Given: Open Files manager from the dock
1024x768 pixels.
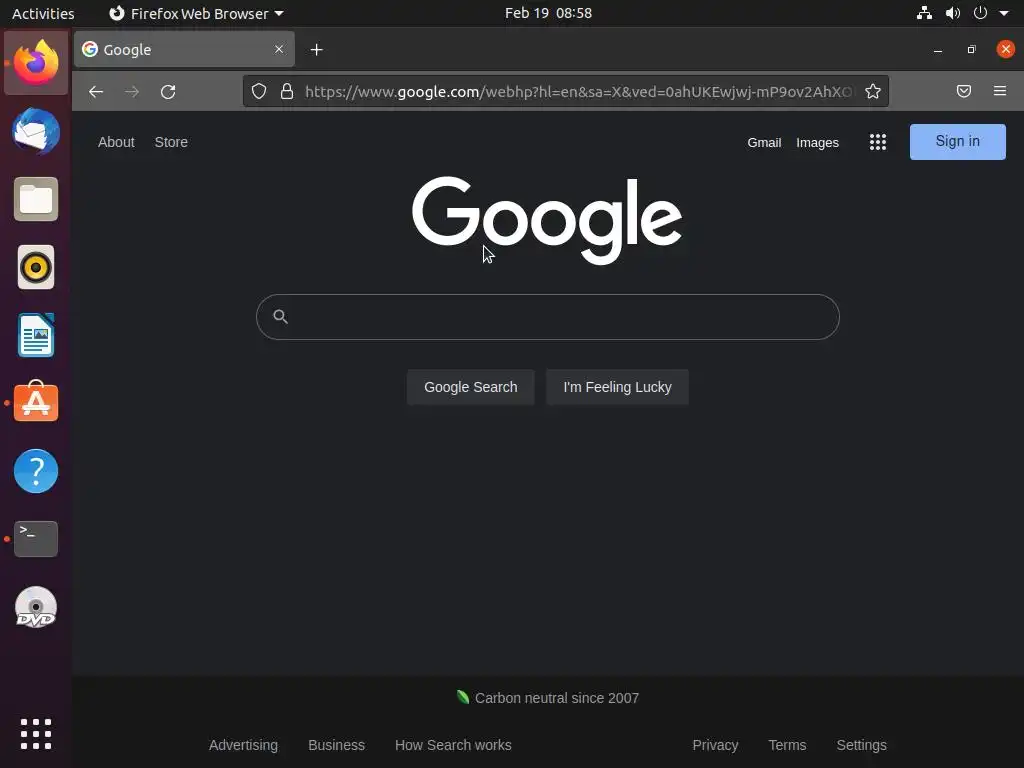Looking at the screenshot, I should 36,199.
